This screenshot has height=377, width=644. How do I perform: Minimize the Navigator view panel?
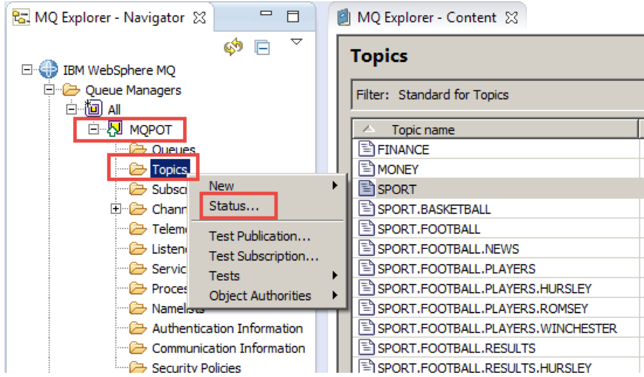(266, 14)
